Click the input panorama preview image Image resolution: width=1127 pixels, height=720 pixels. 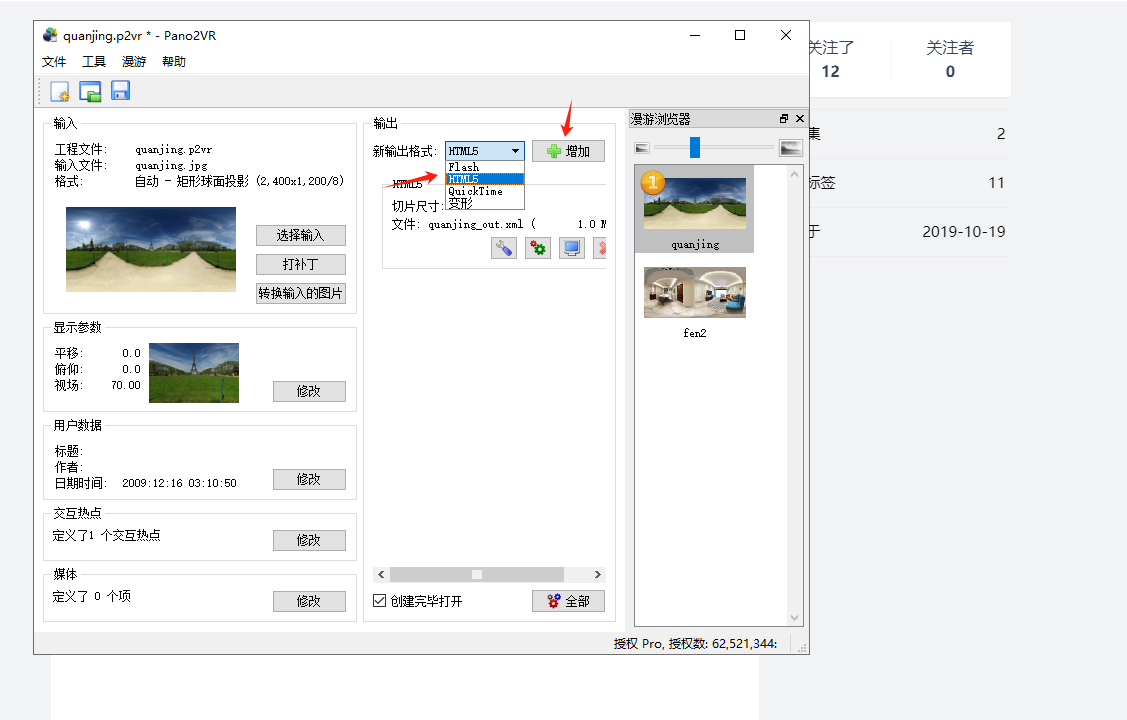[151, 249]
